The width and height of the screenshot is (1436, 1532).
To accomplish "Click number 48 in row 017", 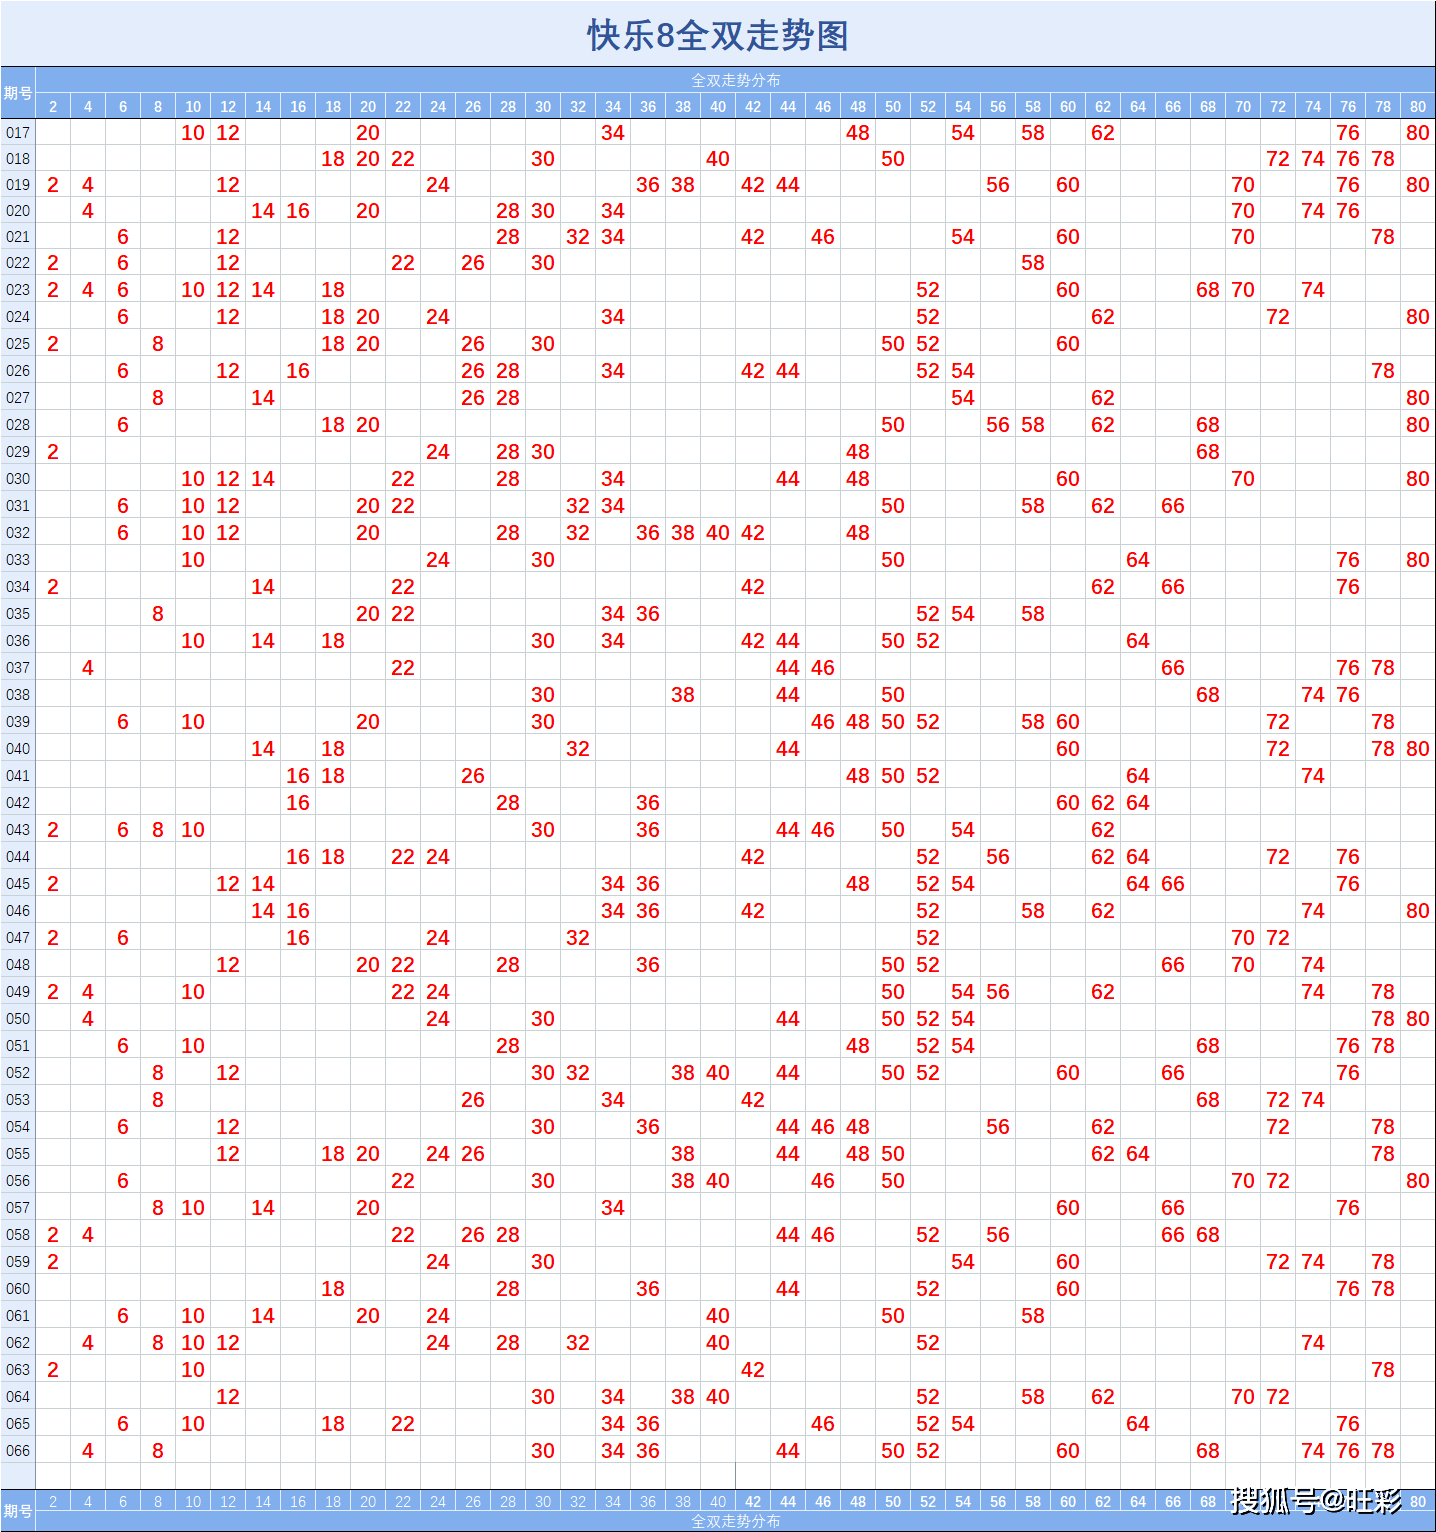I will coord(858,133).
